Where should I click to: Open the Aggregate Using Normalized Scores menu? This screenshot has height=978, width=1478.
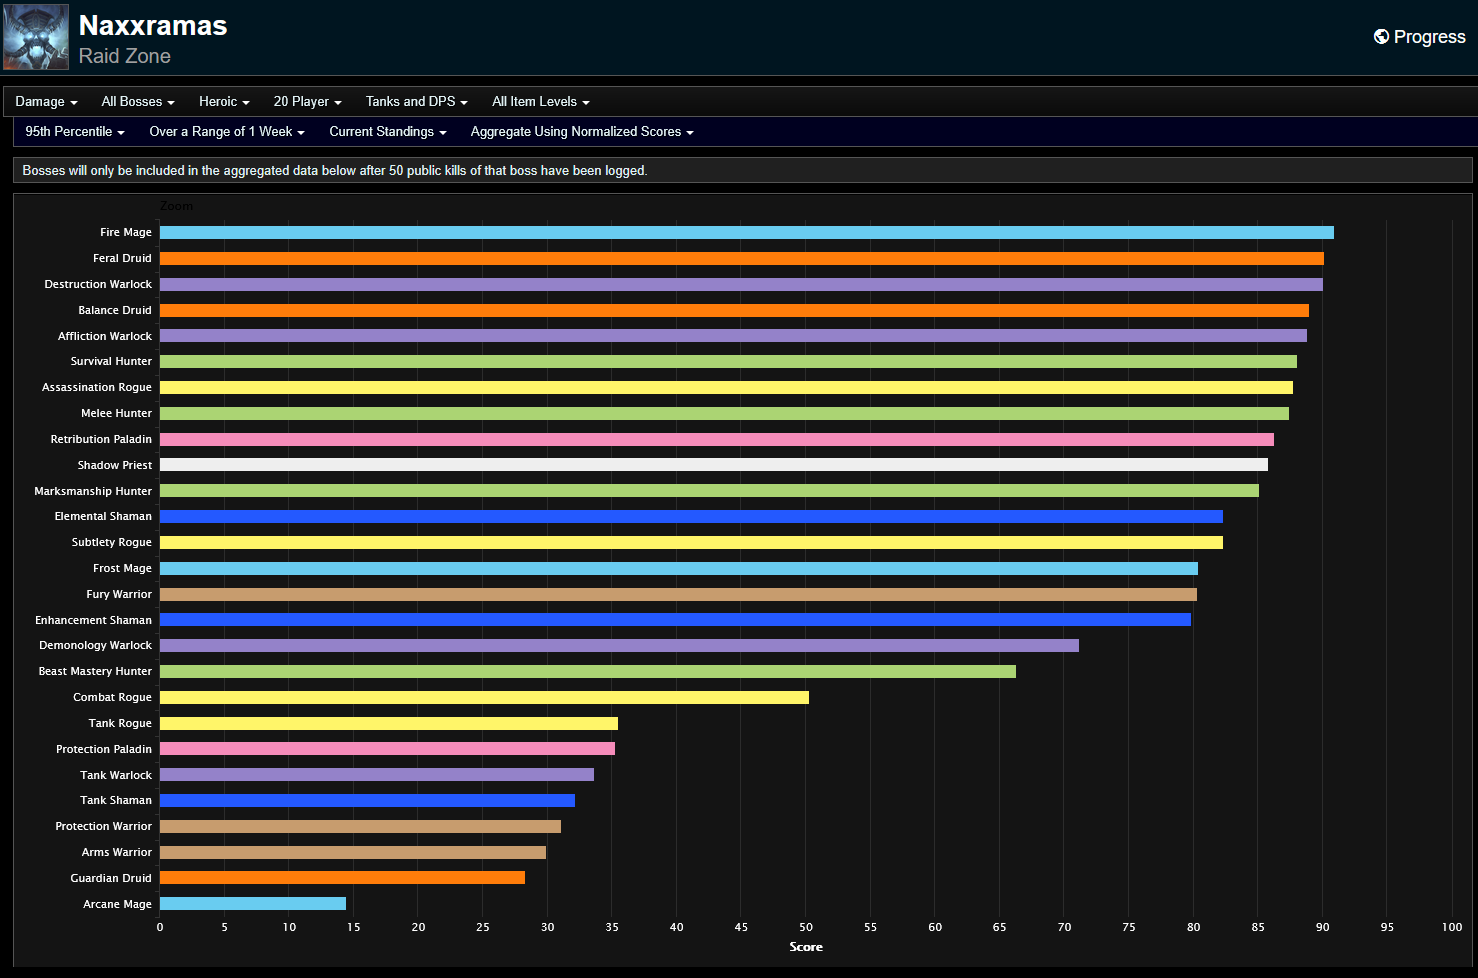tap(581, 131)
